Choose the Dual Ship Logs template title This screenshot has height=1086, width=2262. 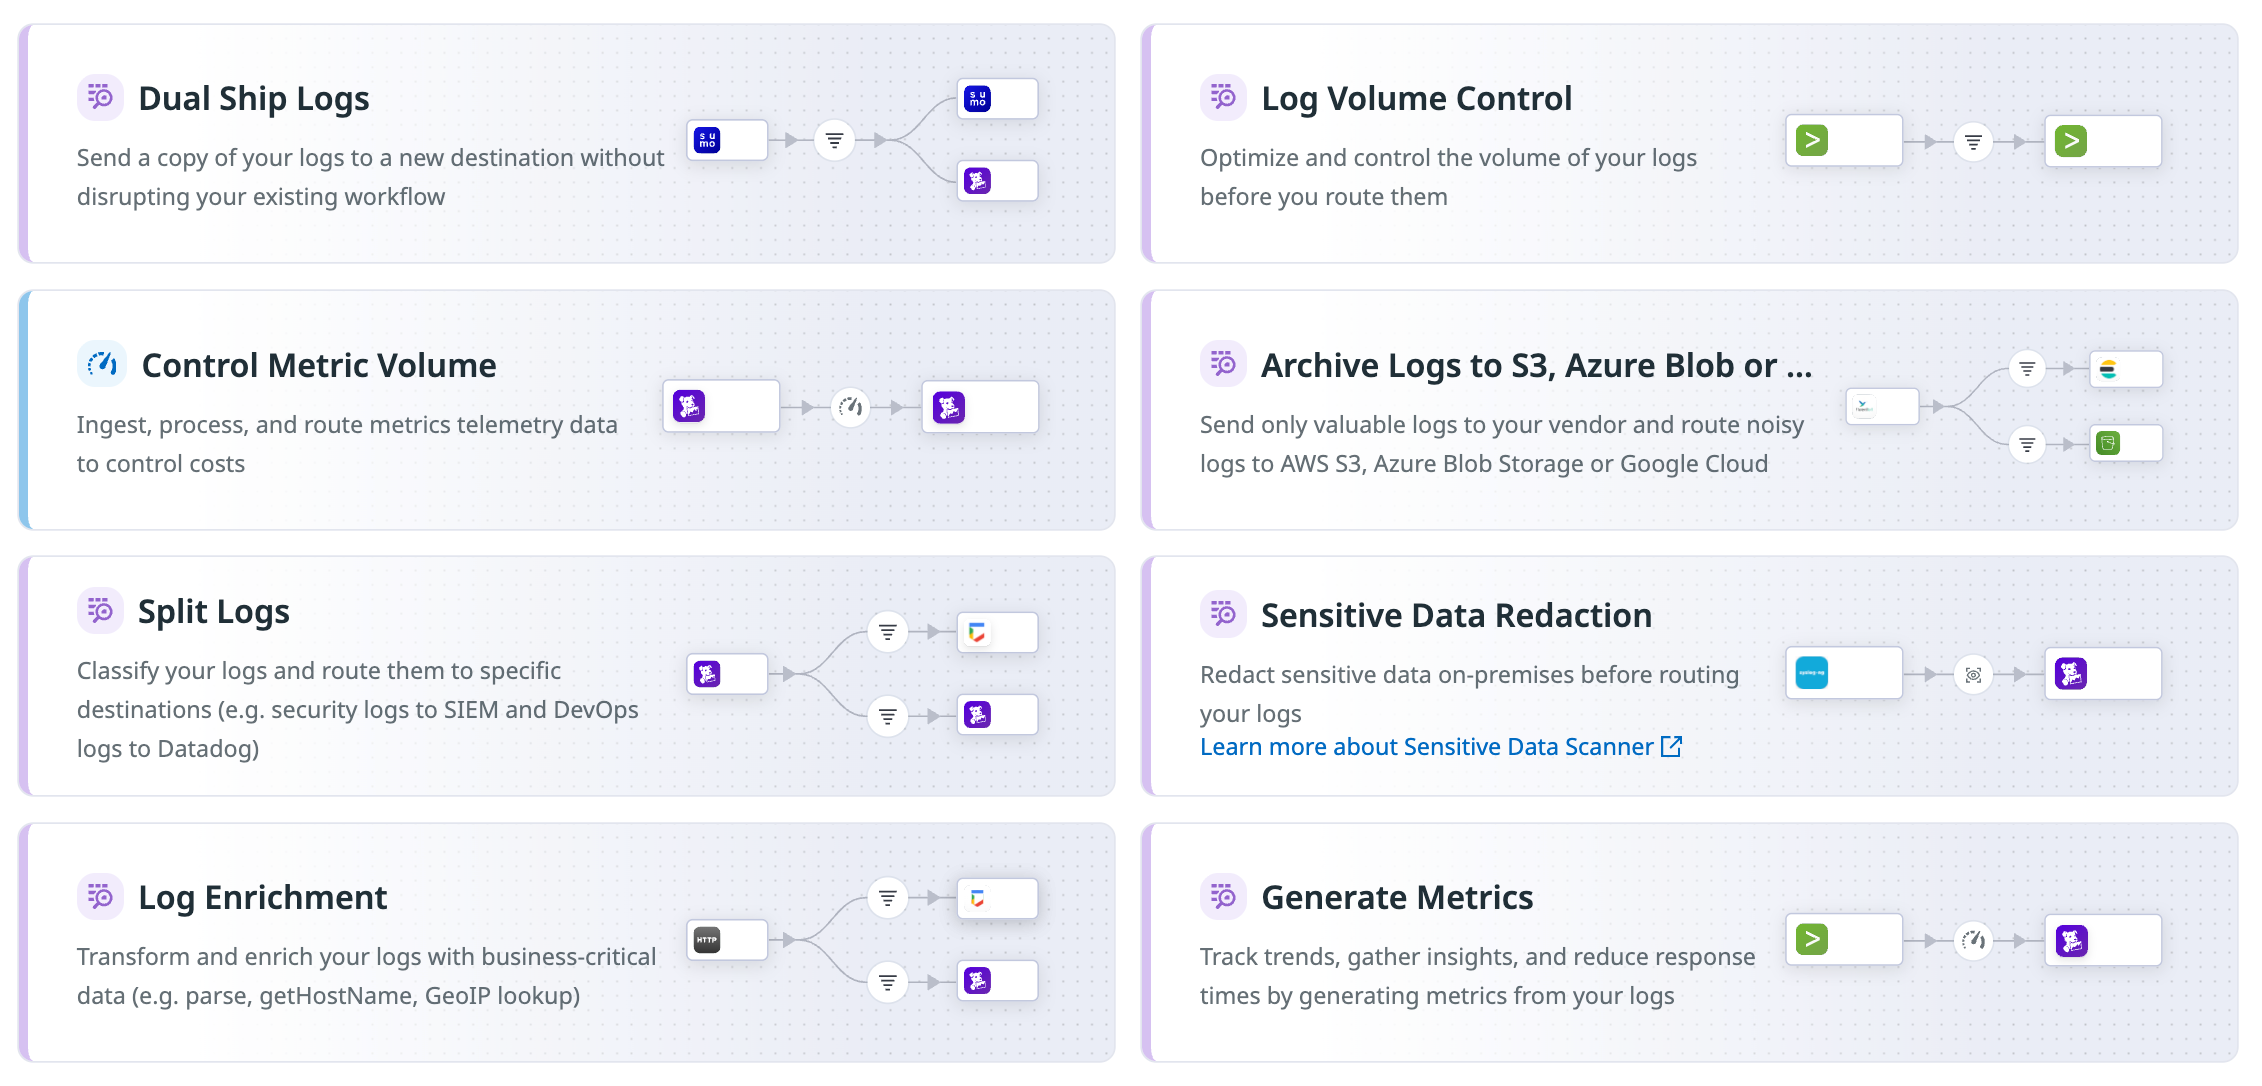(x=254, y=98)
